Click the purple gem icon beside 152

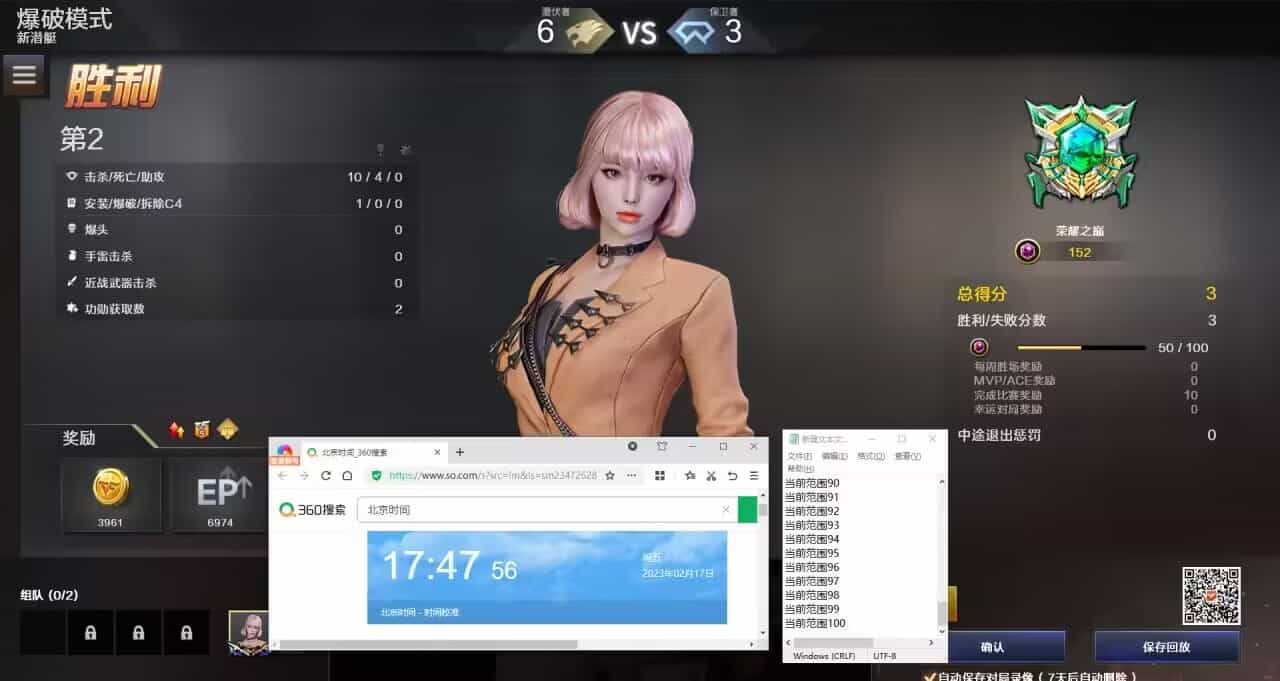click(1027, 252)
